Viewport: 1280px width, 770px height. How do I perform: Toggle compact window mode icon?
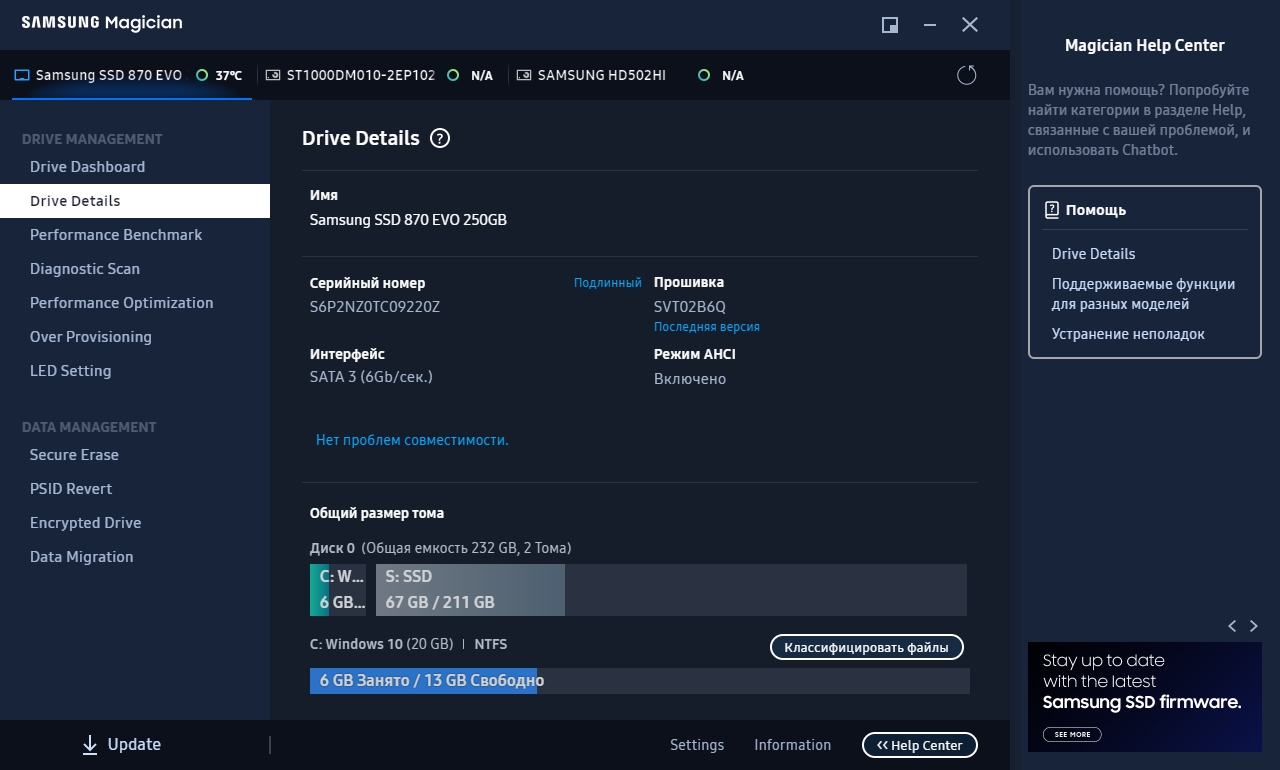(x=890, y=25)
